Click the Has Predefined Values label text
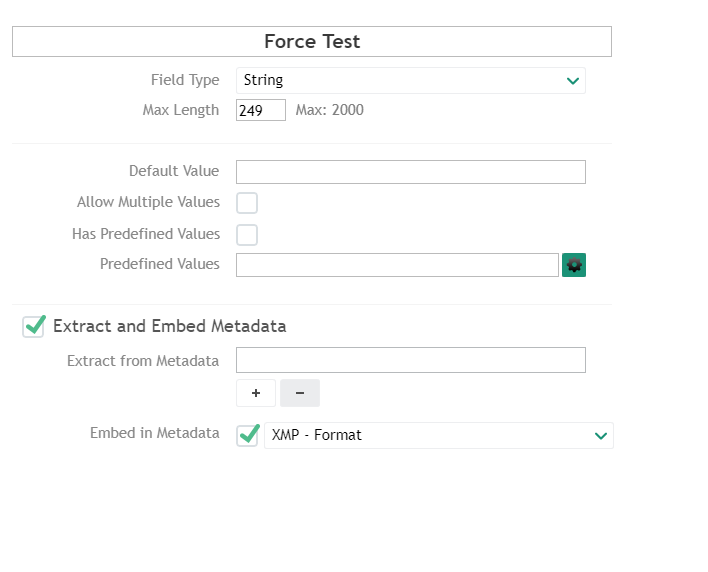The height and width of the screenshot is (572, 708). pos(146,234)
